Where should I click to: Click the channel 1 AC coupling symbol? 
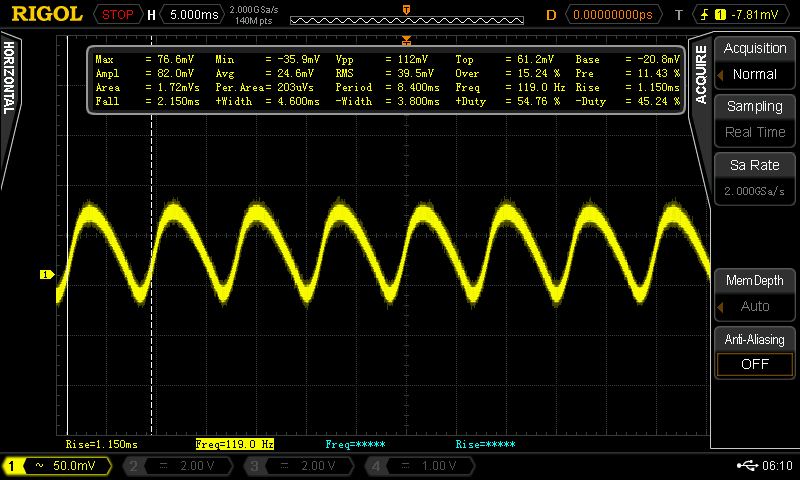(40, 465)
